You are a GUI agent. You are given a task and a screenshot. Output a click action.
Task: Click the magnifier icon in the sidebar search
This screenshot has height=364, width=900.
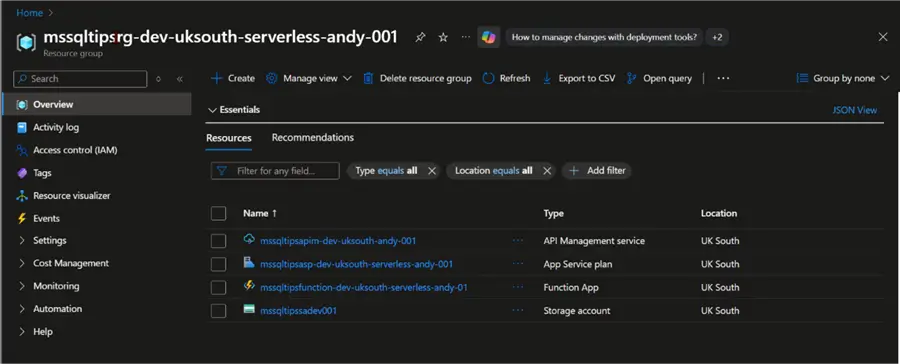click(22, 79)
